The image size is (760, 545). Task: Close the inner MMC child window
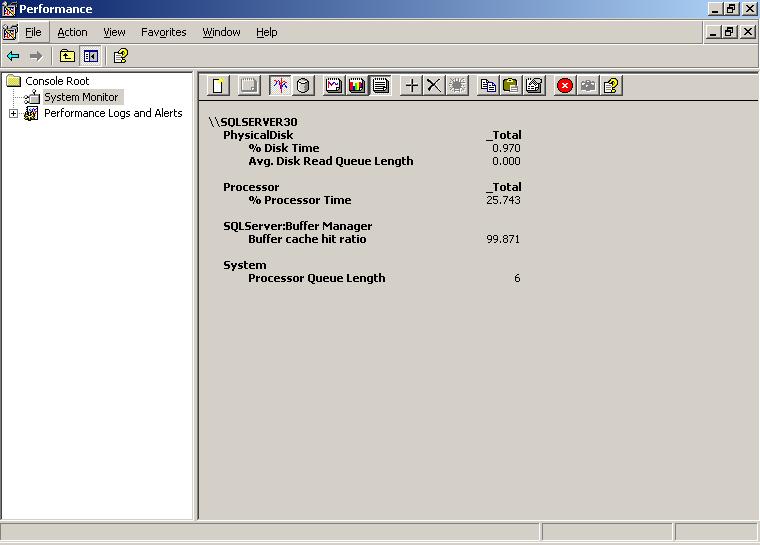coord(748,32)
